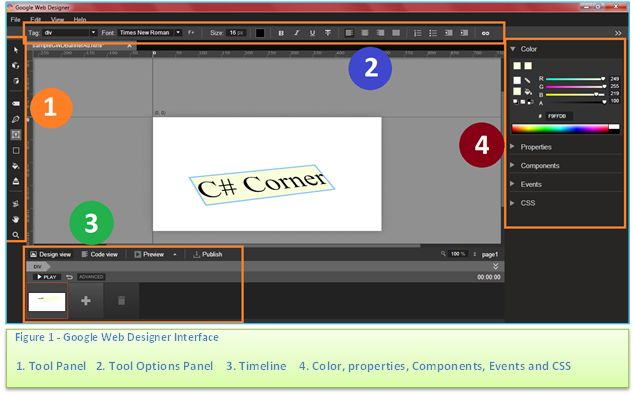Select the Selection arrow tool
Screen dimensions: 633x395
pyautogui.click(x=16, y=50)
